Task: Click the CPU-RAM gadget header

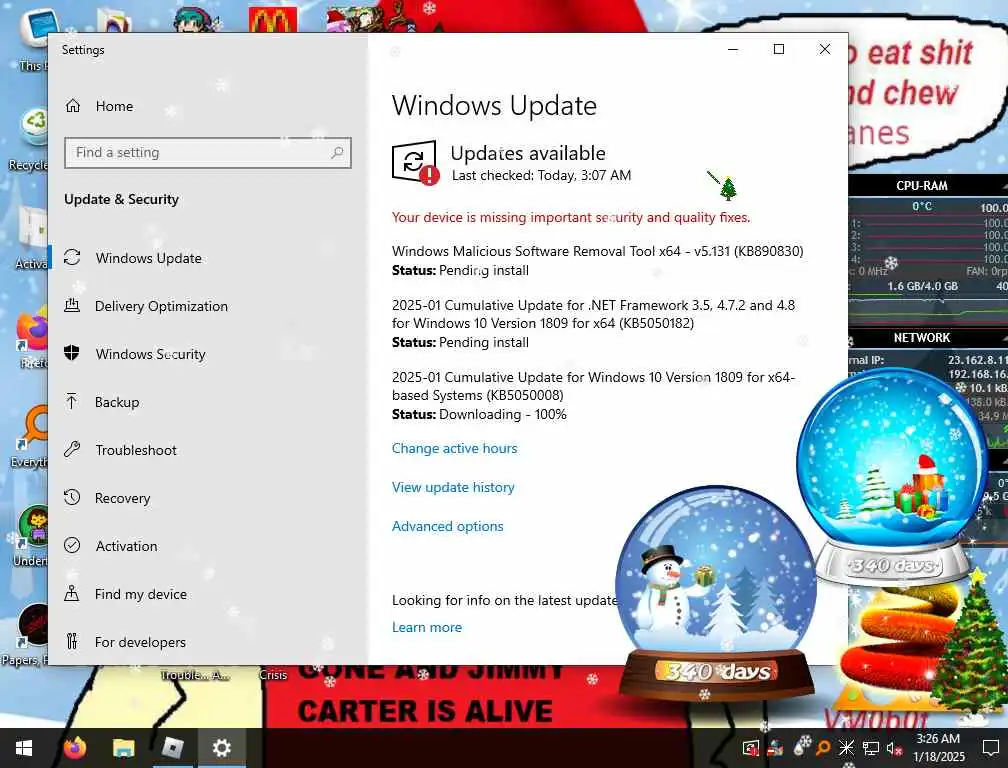Action: [922, 186]
